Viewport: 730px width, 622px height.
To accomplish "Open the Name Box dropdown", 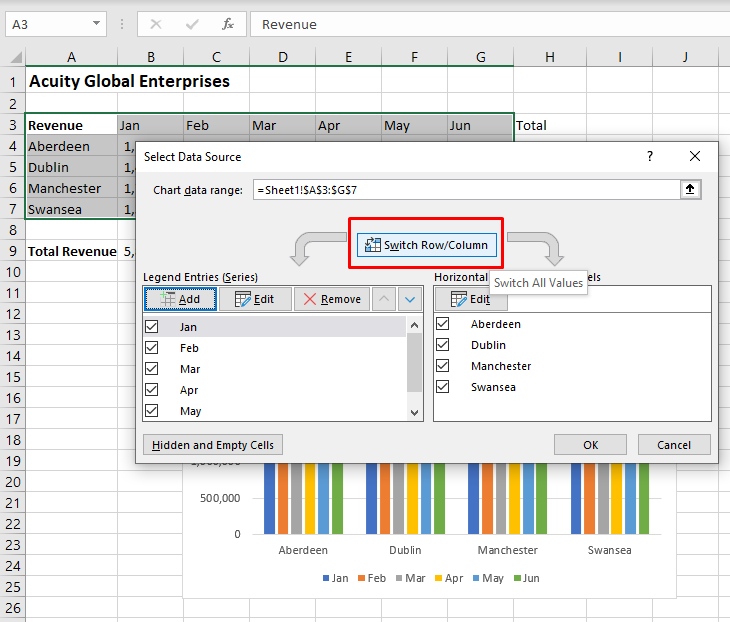I will point(96,23).
